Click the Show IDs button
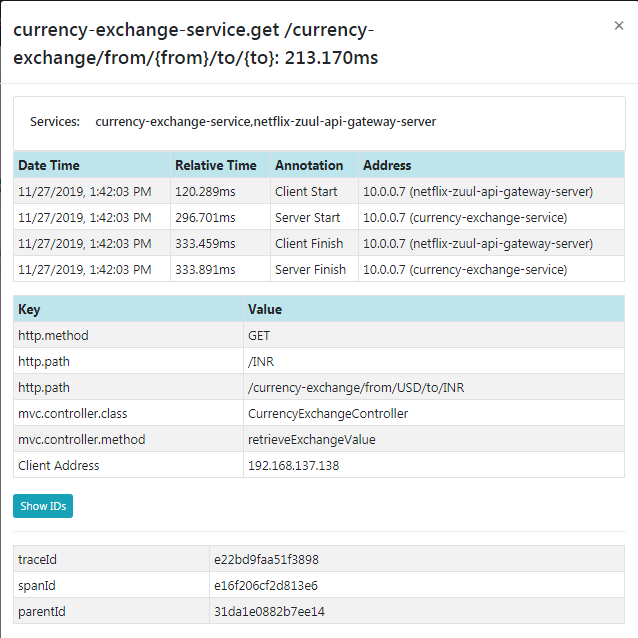 [x=43, y=506]
